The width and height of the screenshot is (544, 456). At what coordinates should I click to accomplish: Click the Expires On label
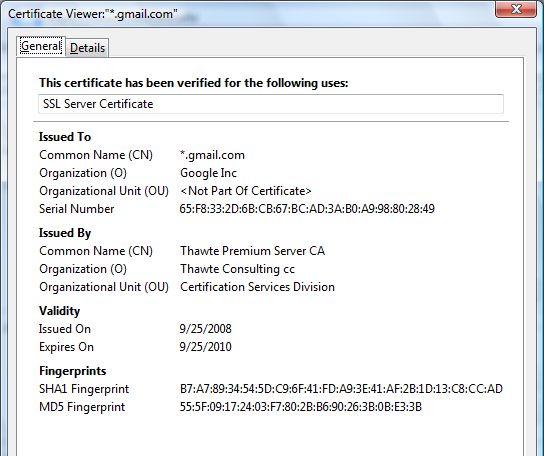point(66,347)
